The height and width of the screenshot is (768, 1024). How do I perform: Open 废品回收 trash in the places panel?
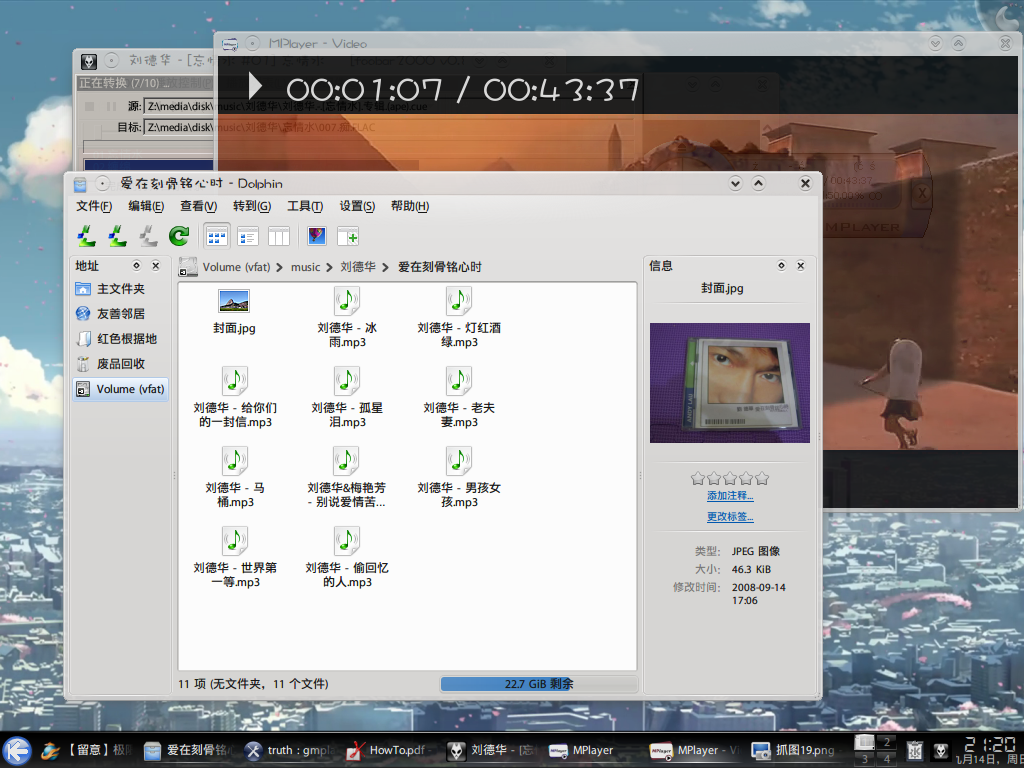click(x=120, y=364)
